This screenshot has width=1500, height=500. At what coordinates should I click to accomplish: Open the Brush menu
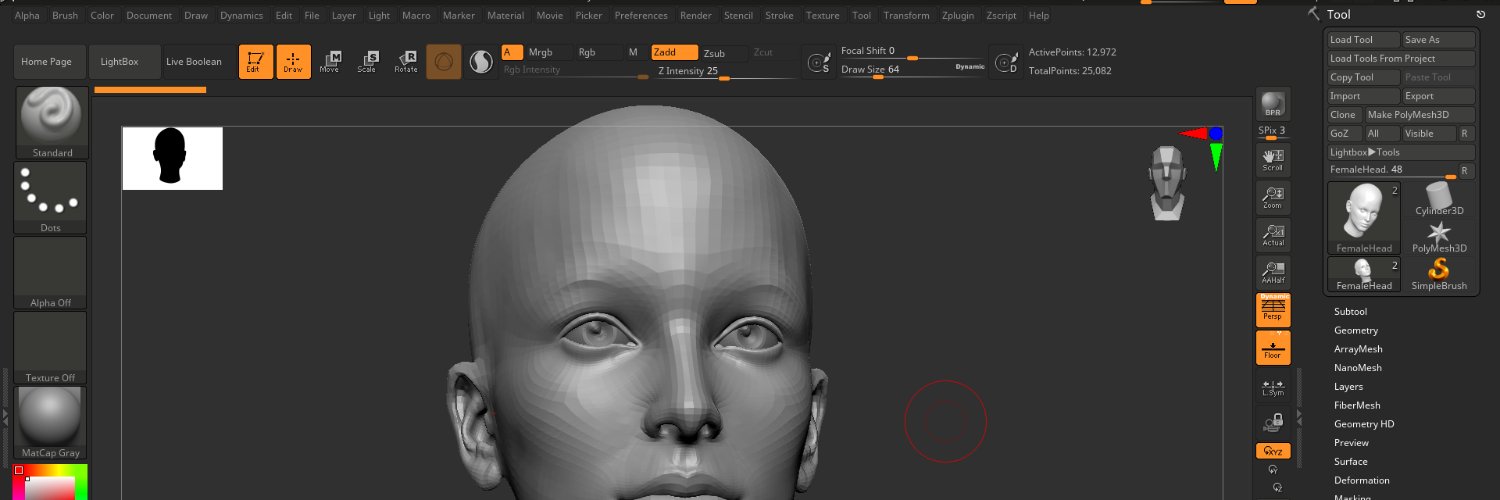[65, 15]
